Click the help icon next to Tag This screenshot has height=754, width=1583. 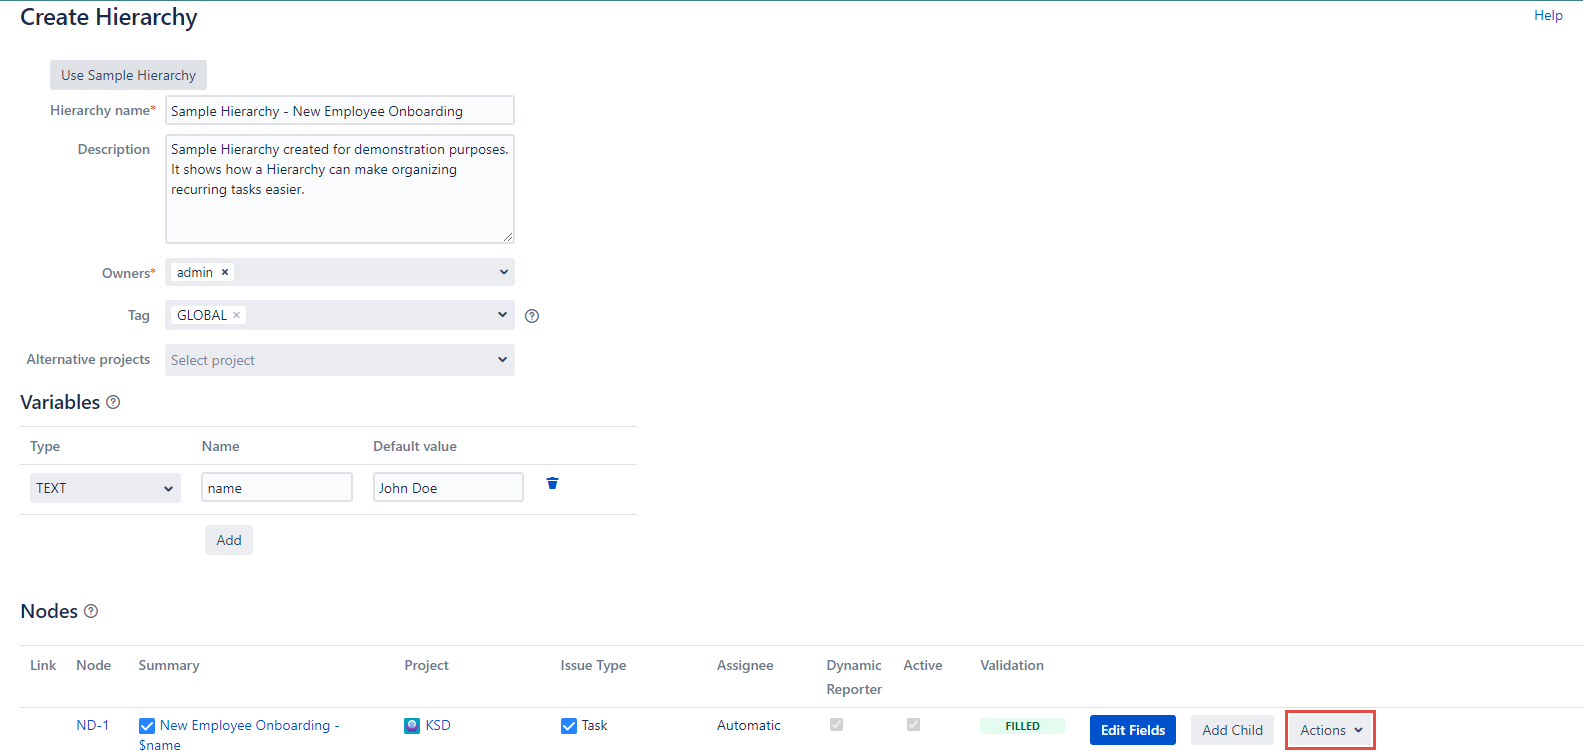[532, 316]
